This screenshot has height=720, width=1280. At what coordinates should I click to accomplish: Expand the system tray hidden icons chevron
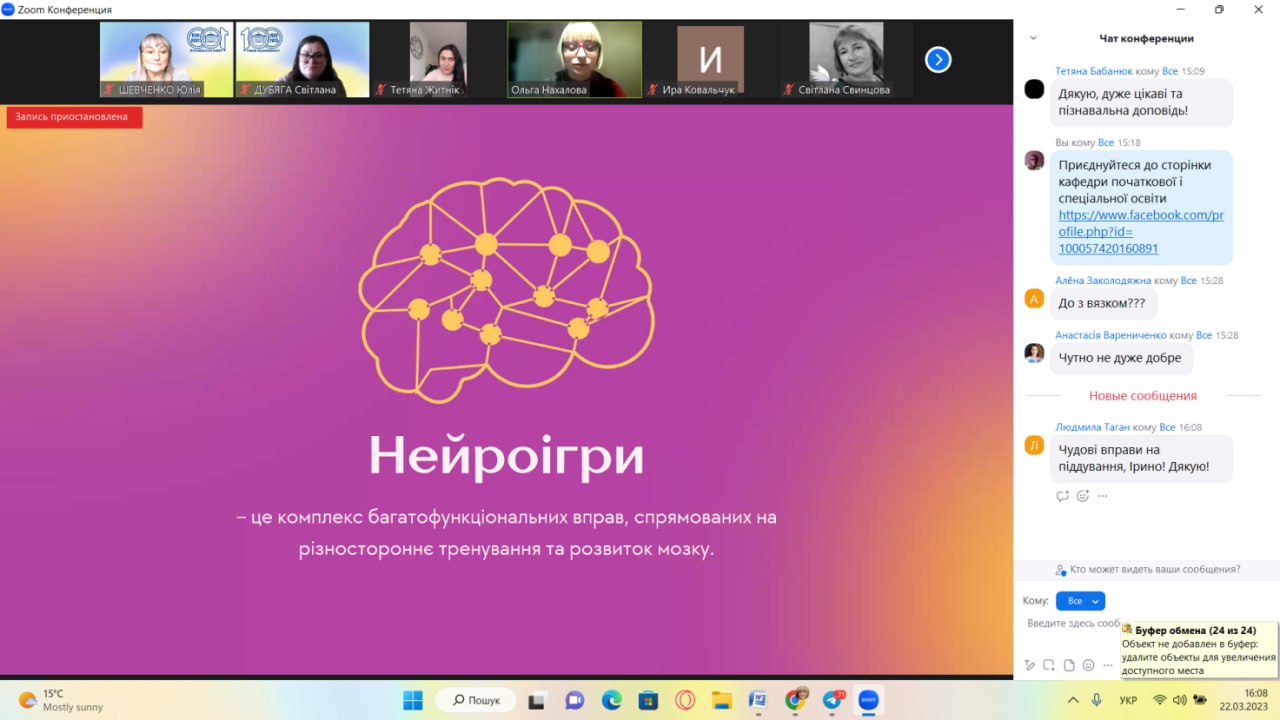[x=1073, y=700]
